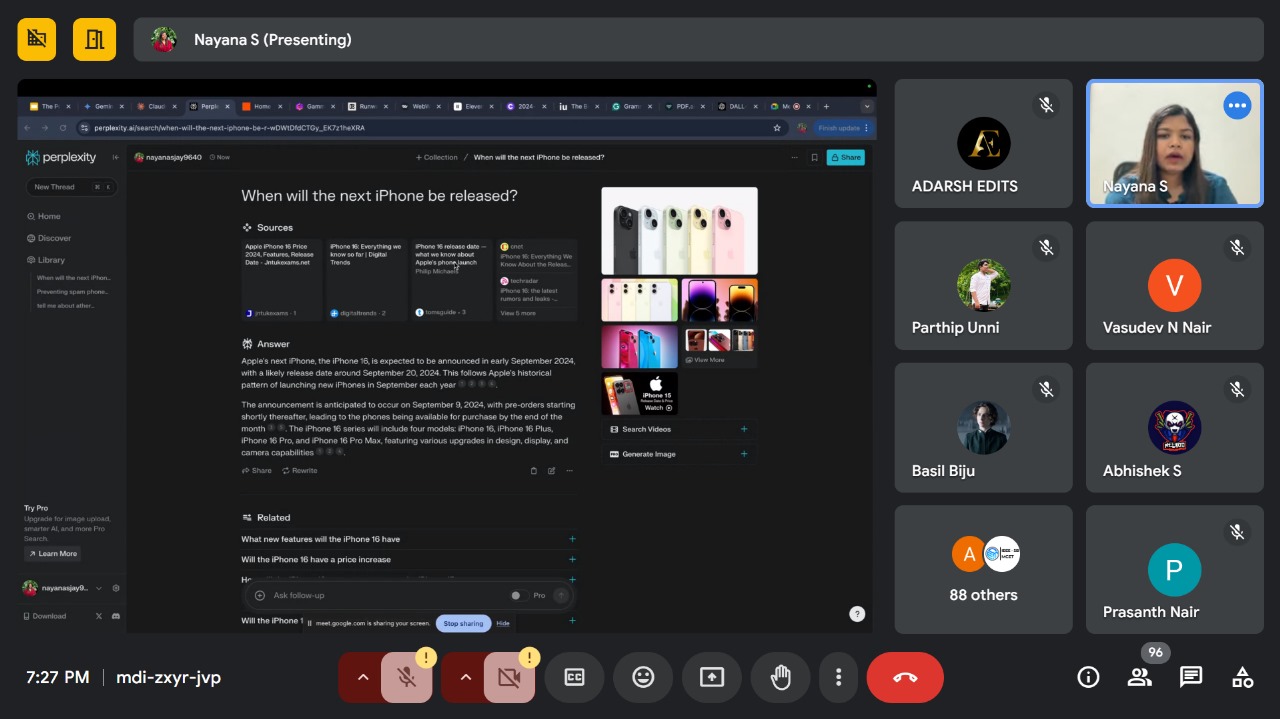The width and height of the screenshot is (1280, 719).
Task: Click the browser back arrow
Action: pos(27,128)
